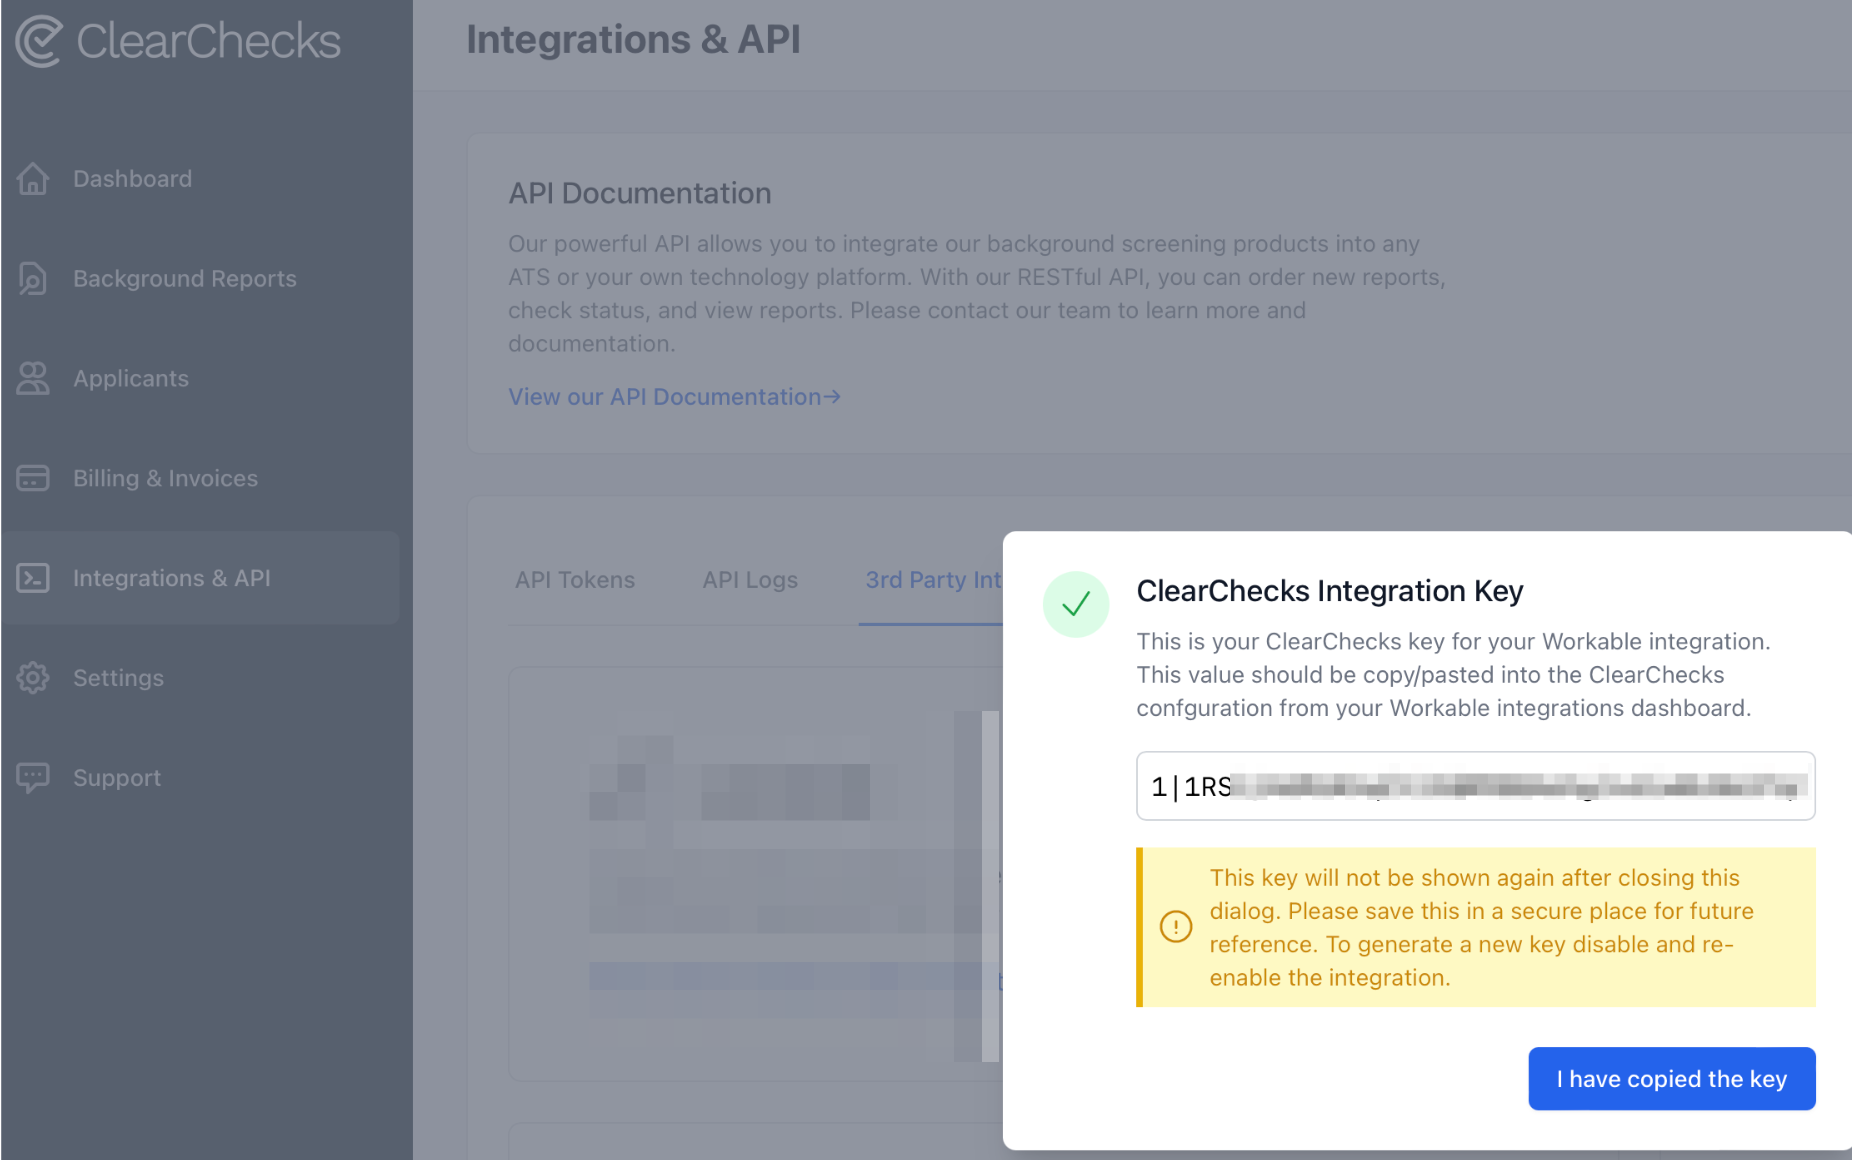Select the 3rd Party Integrations tab
Screen dimensions: 1852x1160
tap(933, 580)
